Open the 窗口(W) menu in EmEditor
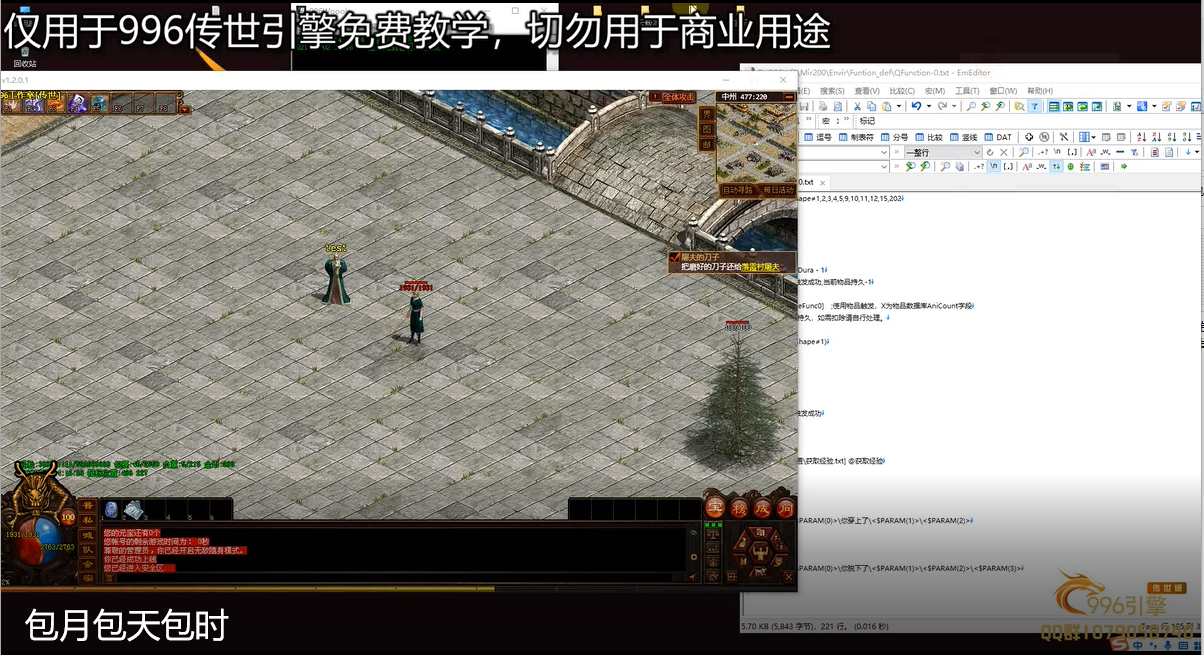The image size is (1204, 655). click(1003, 91)
